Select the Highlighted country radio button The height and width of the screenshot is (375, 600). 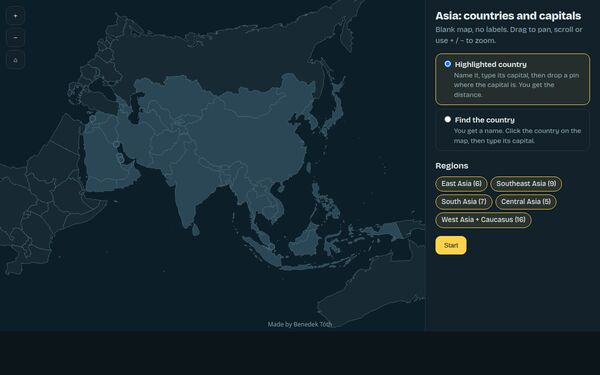pos(447,64)
